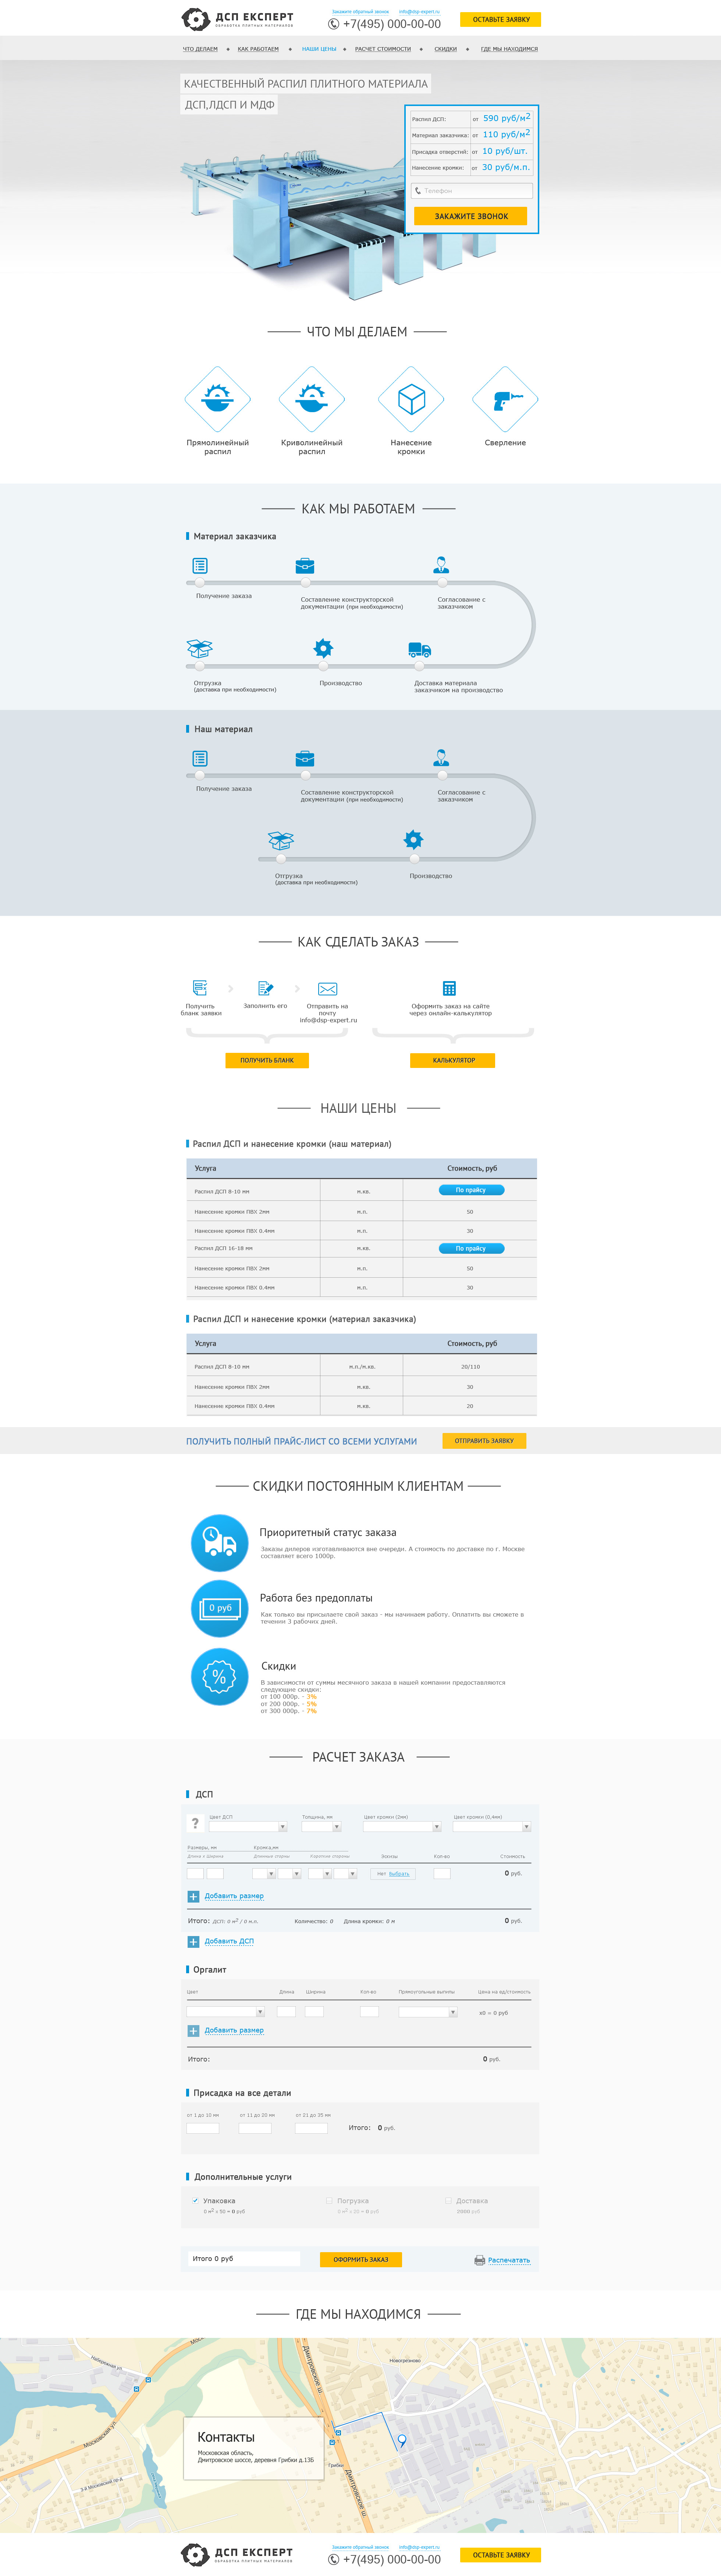The image size is (721, 2576).
Task: Go to КАК РАБОТАЕМ in navigation
Action: pyautogui.click(x=258, y=49)
